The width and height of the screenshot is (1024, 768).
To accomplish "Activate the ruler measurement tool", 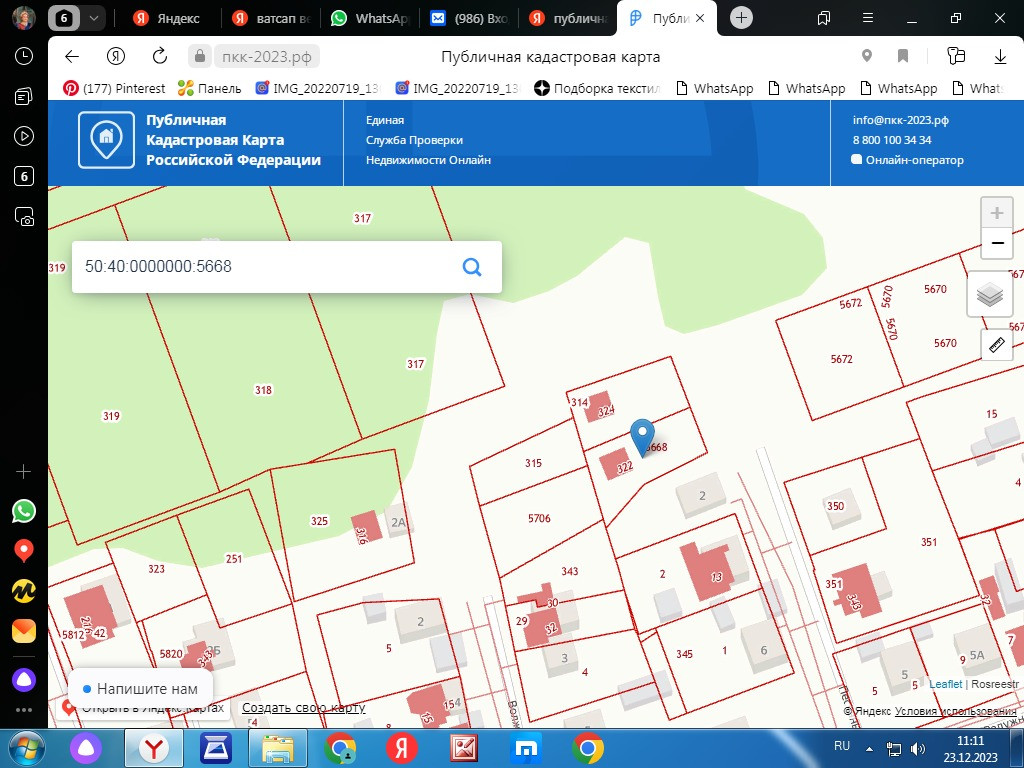I will click(x=997, y=344).
